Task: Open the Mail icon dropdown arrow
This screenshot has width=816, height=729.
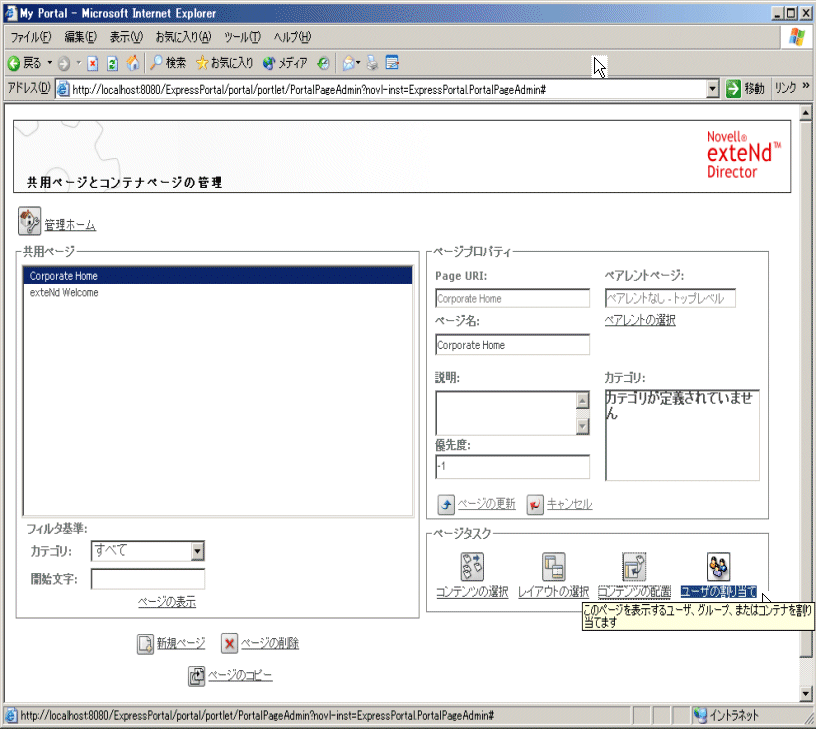Action: click(x=358, y=63)
